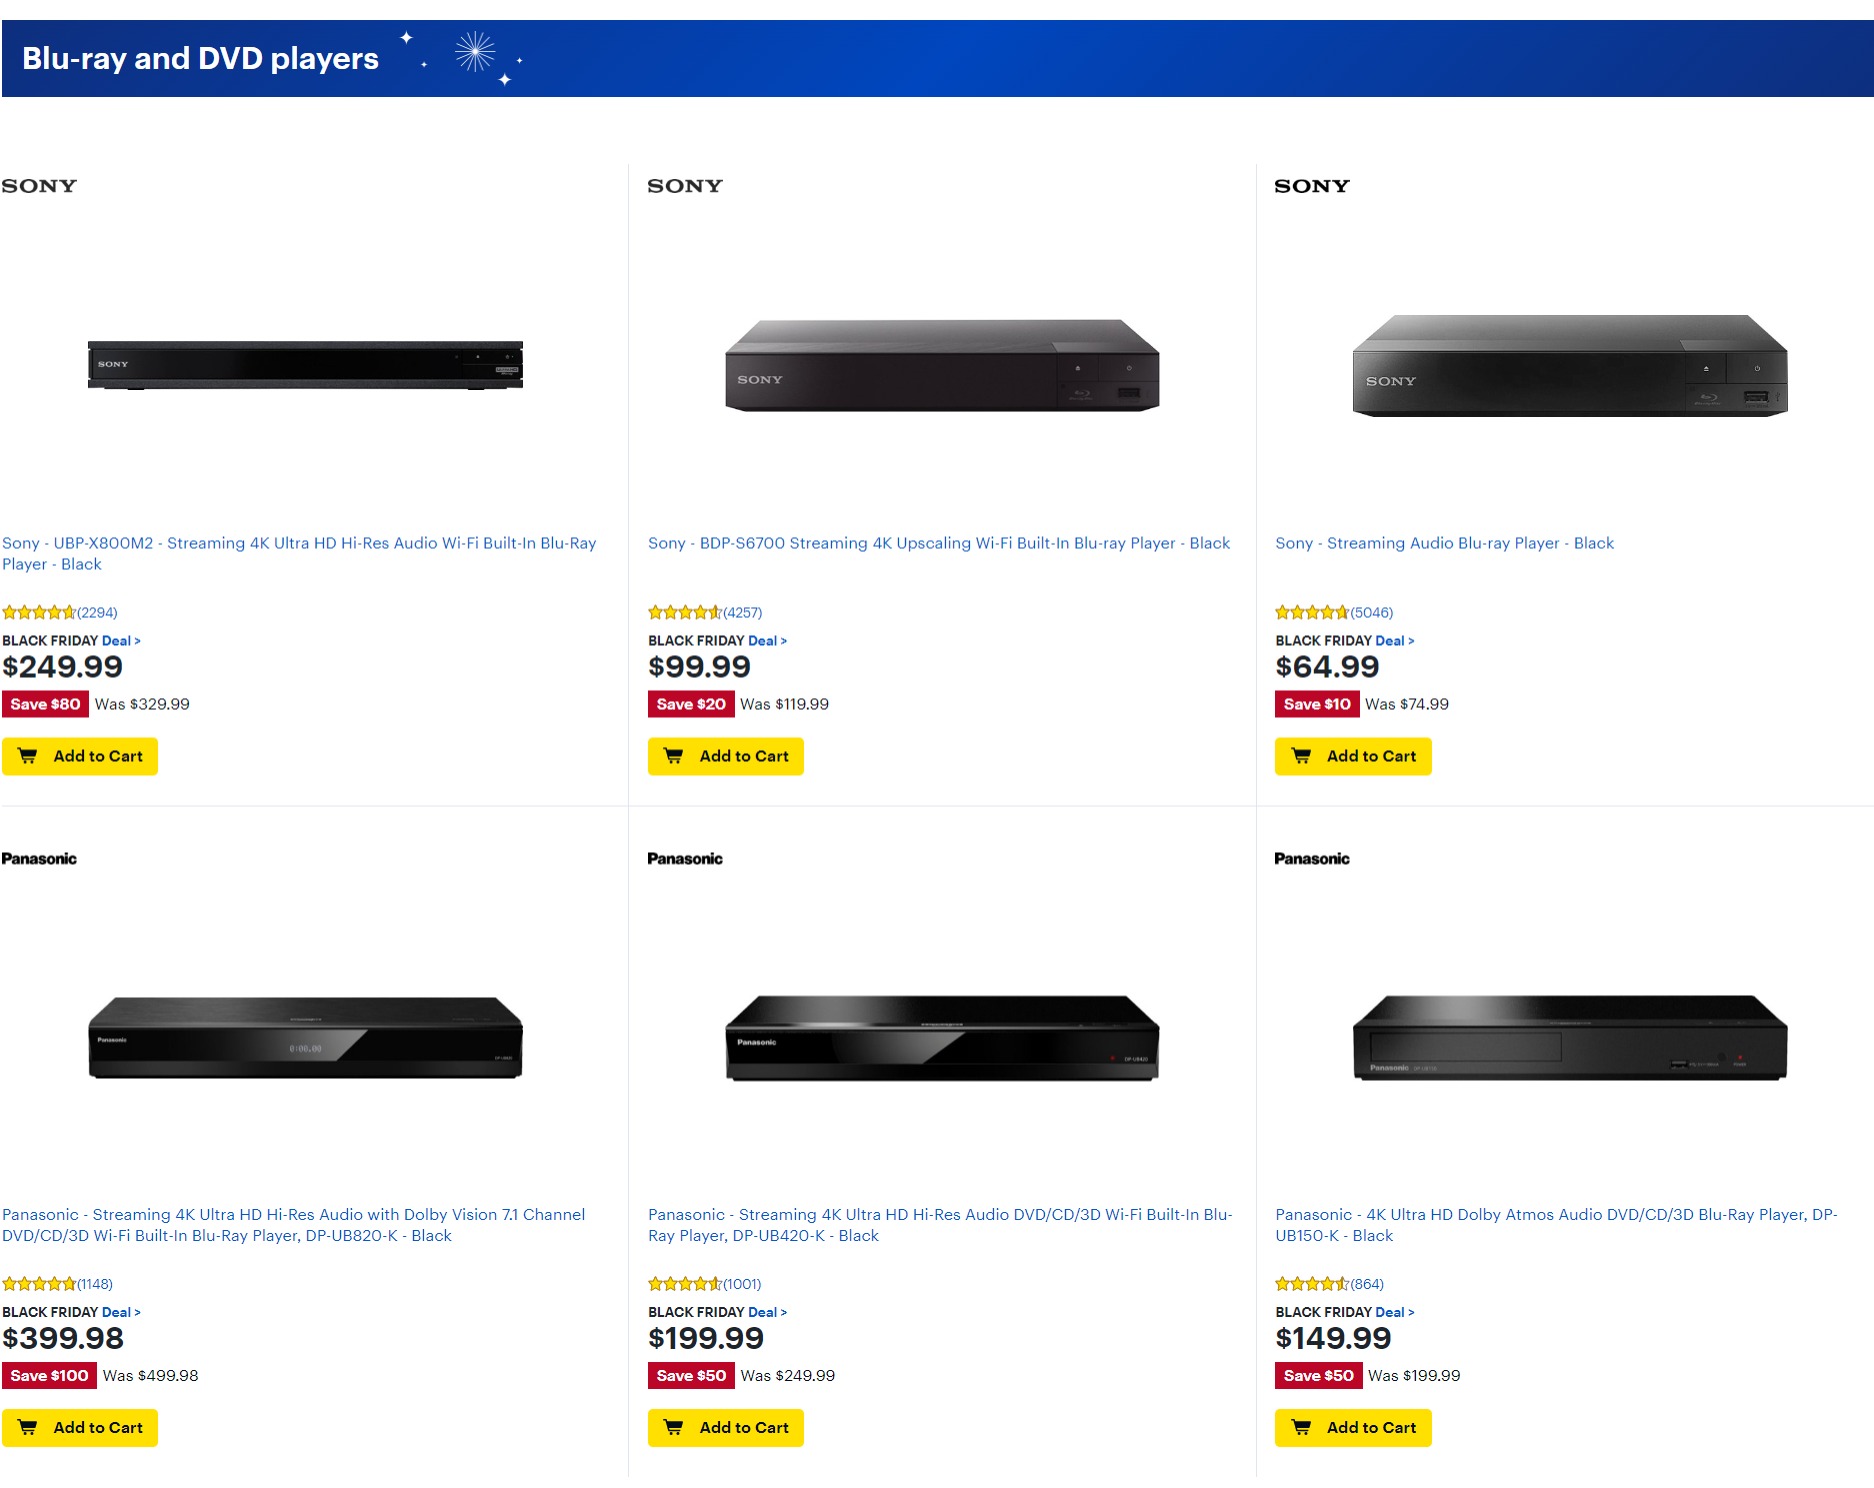Screen dimensions: 1874x1488
Task: Click the Panasonic logo above the DP-UB820-K
Action: [39, 859]
